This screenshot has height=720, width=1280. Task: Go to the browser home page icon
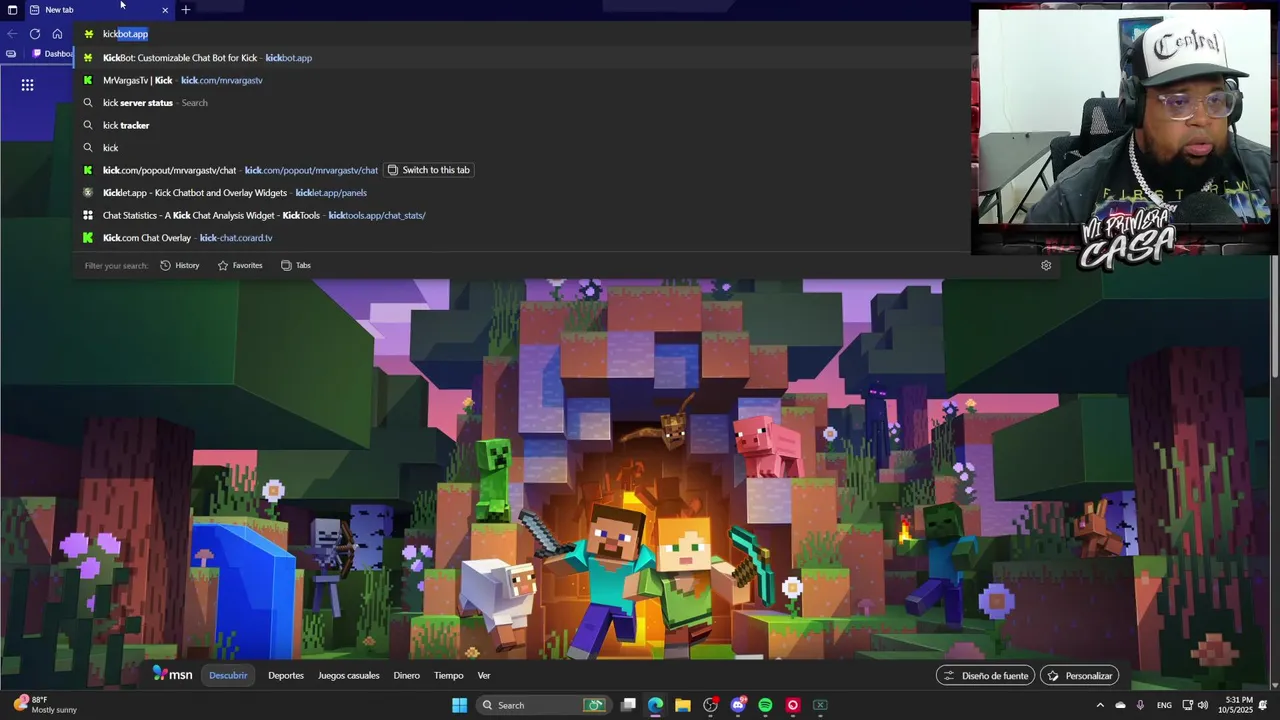tap(57, 33)
